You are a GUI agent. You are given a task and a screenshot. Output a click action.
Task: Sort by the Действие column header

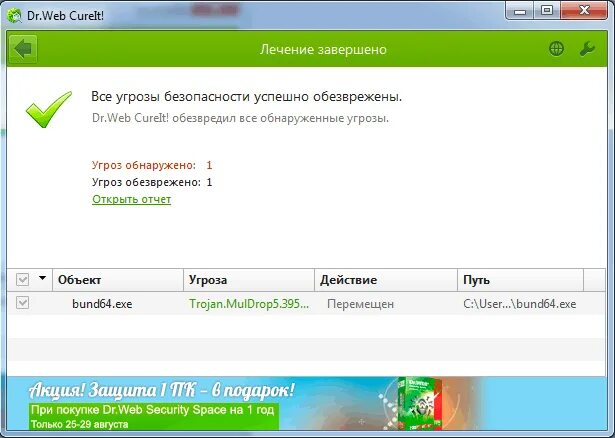386,280
